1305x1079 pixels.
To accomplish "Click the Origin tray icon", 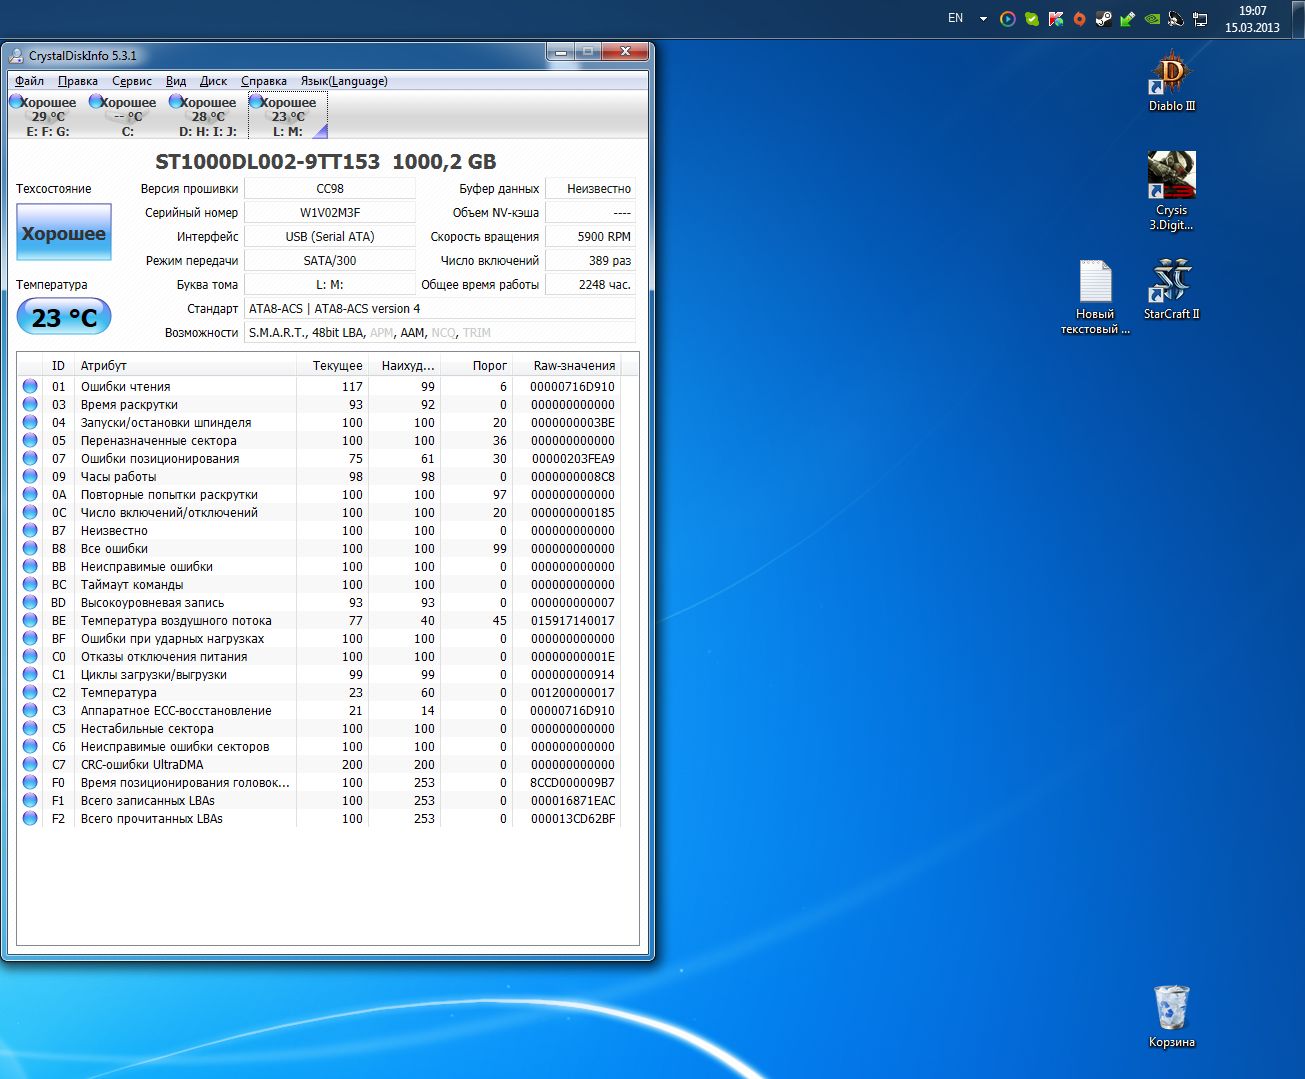I will pyautogui.click(x=1079, y=18).
